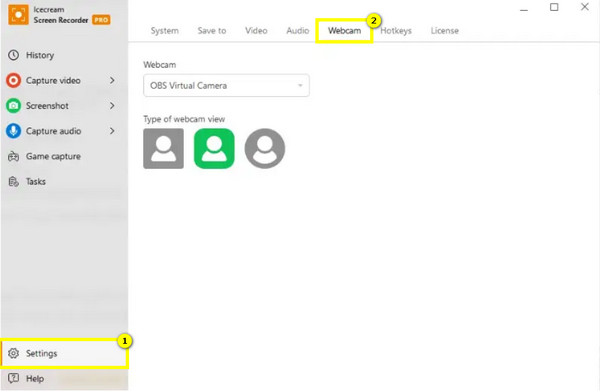The height and width of the screenshot is (392, 600).
Task: Click the Tasks clipboard icon
Action: click(x=13, y=181)
